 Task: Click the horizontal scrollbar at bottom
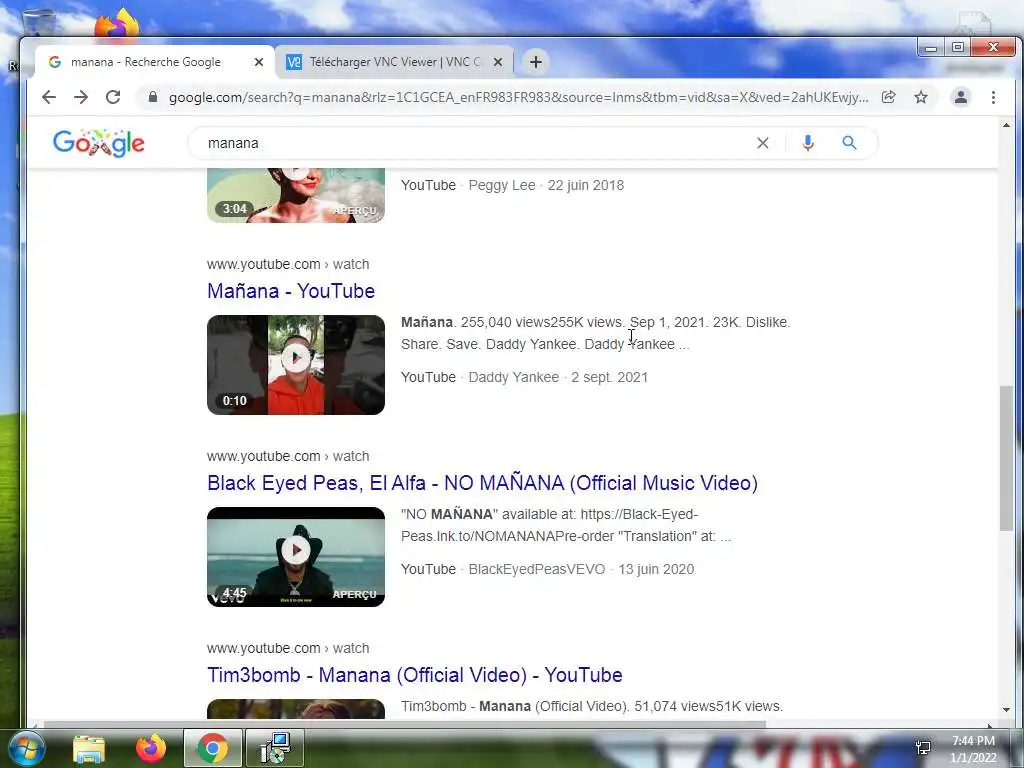(405, 724)
